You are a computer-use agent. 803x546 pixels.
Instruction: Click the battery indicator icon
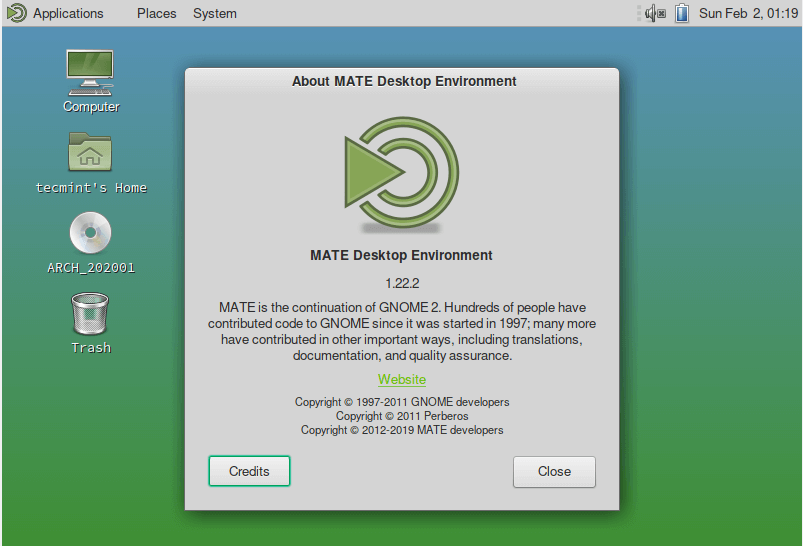[682, 13]
